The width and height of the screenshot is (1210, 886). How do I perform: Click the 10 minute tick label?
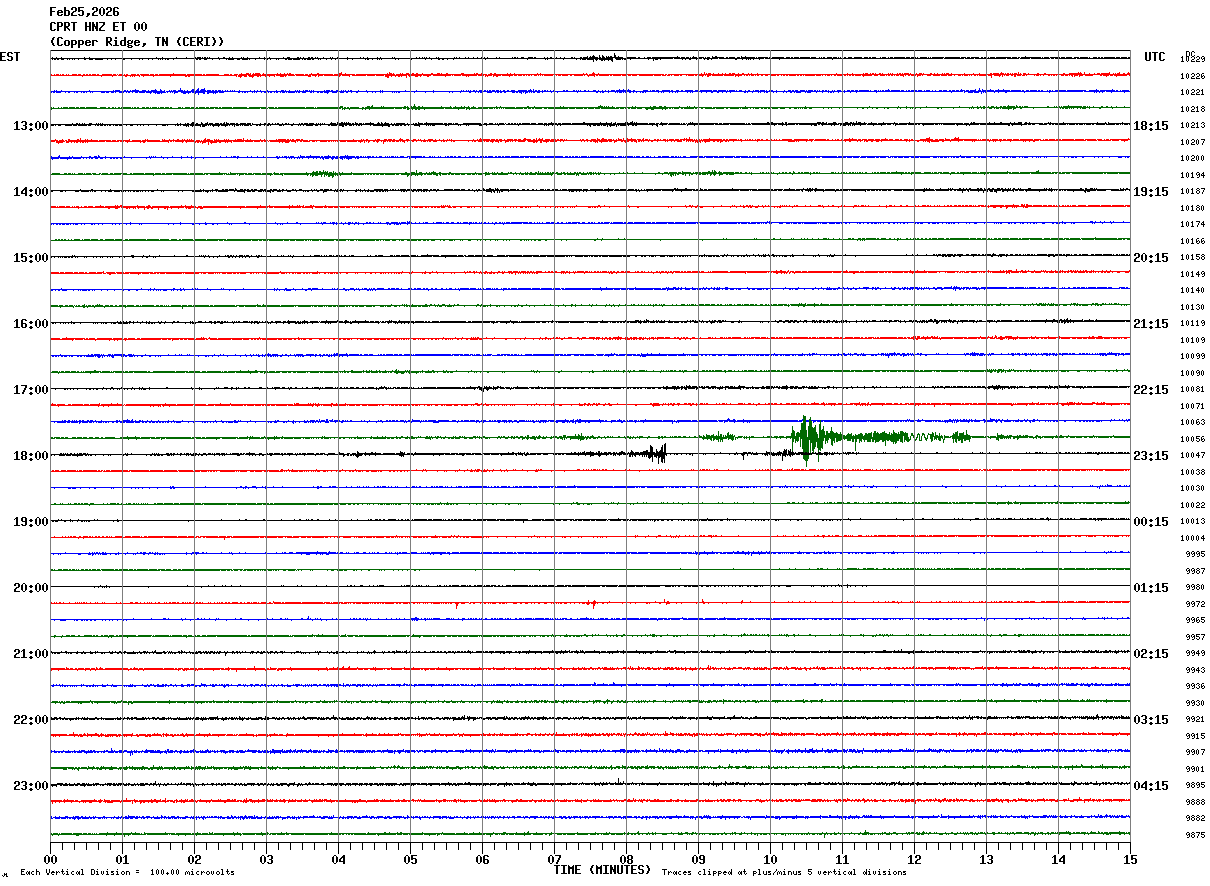[x=770, y=859]
